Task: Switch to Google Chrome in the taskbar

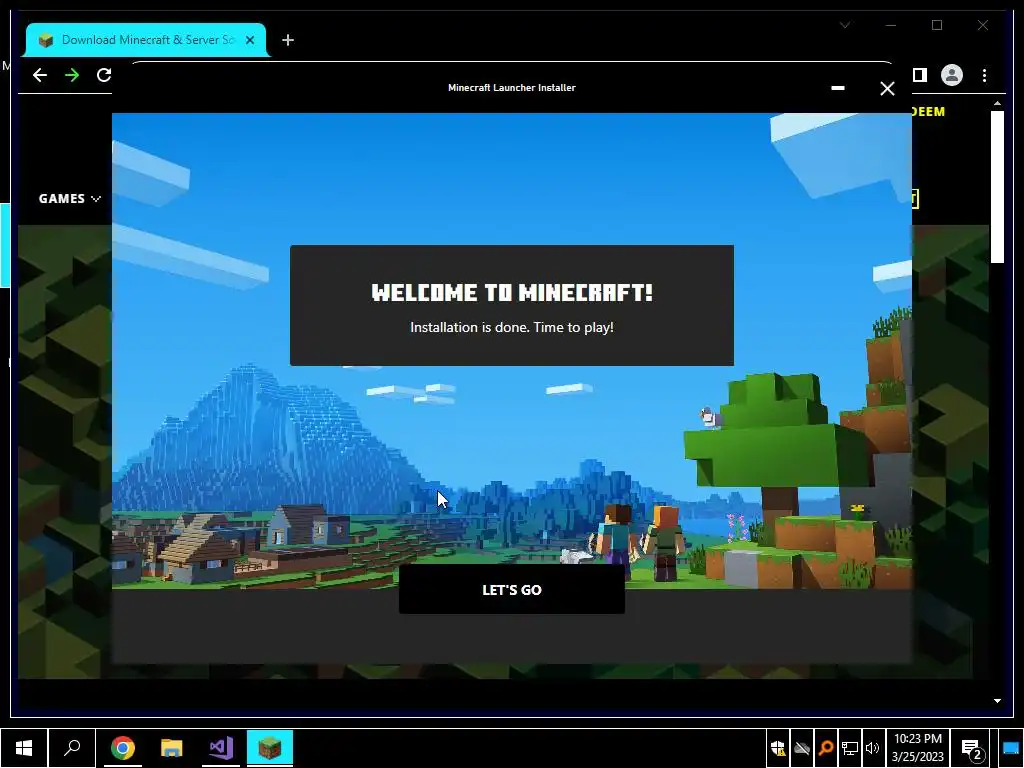Action: tap(122, 748)
